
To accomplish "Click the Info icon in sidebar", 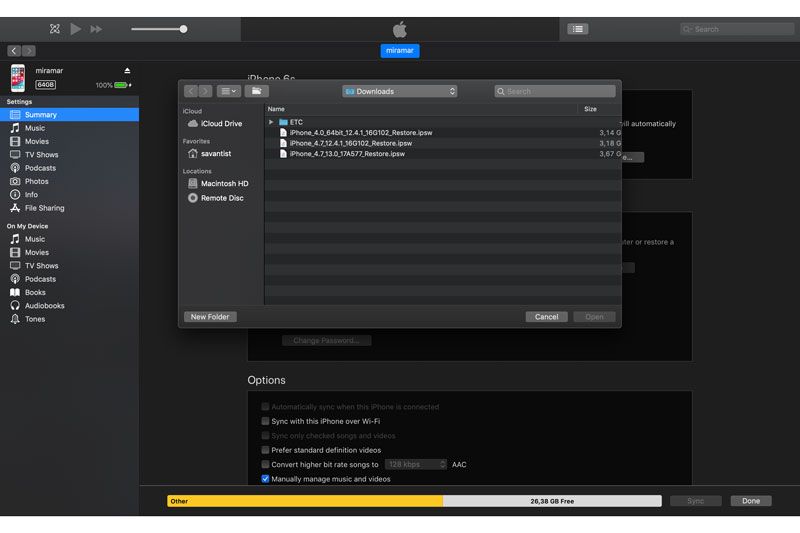I will 15,194.
